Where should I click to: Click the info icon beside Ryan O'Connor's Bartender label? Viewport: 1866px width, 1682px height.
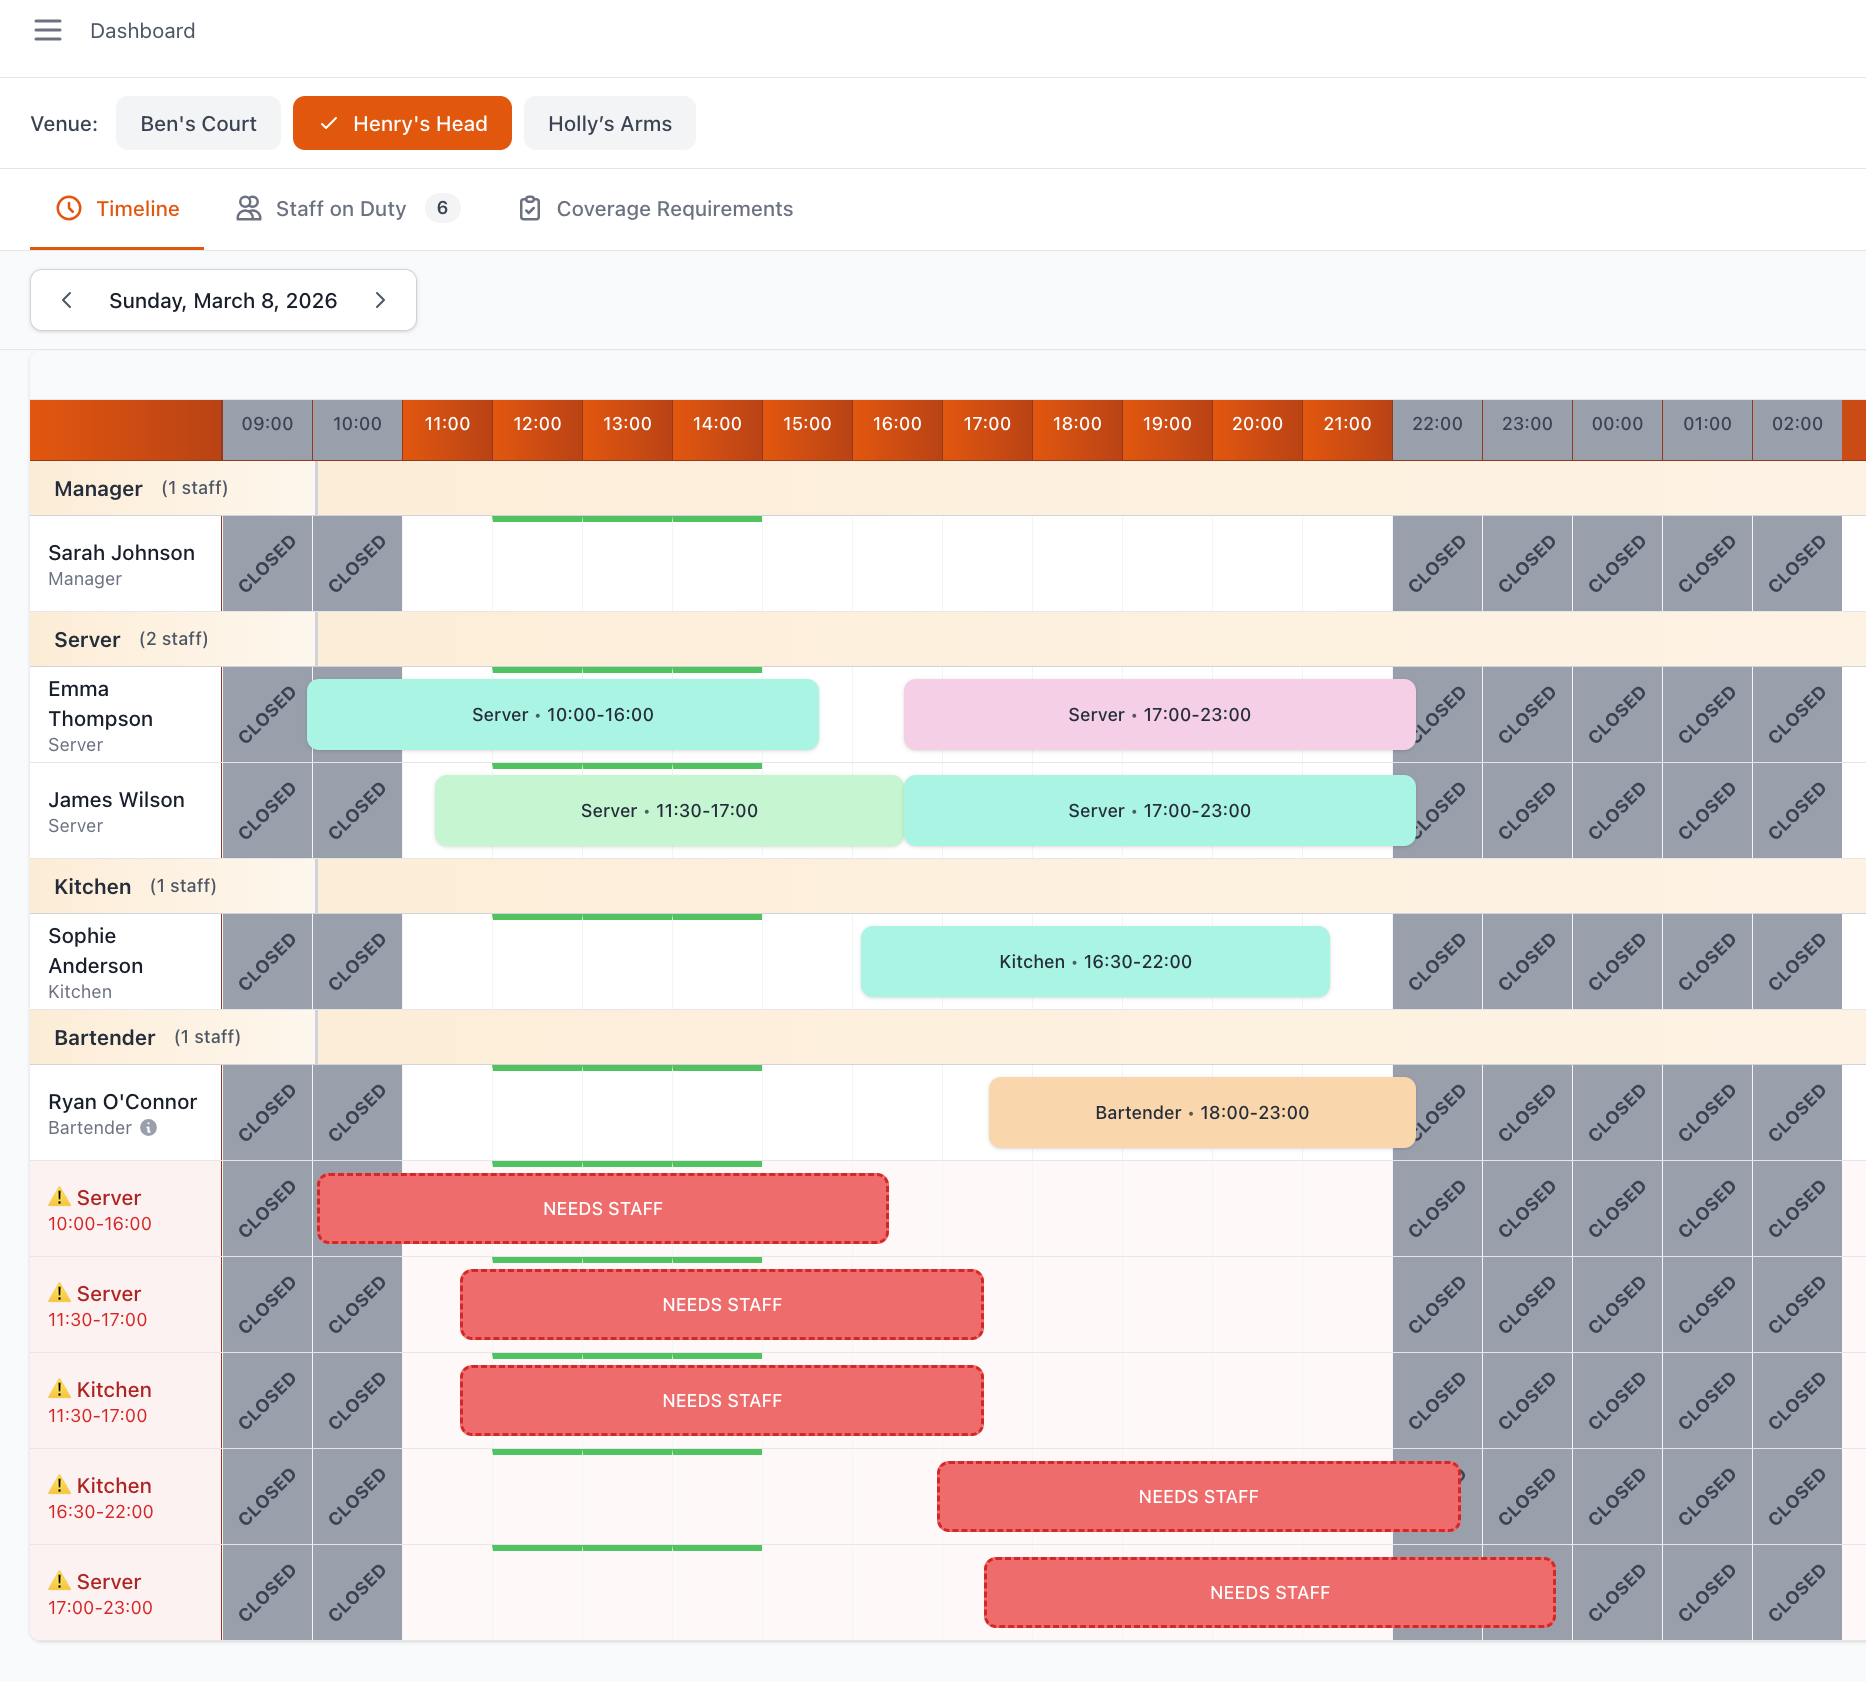pos(149,1128)
